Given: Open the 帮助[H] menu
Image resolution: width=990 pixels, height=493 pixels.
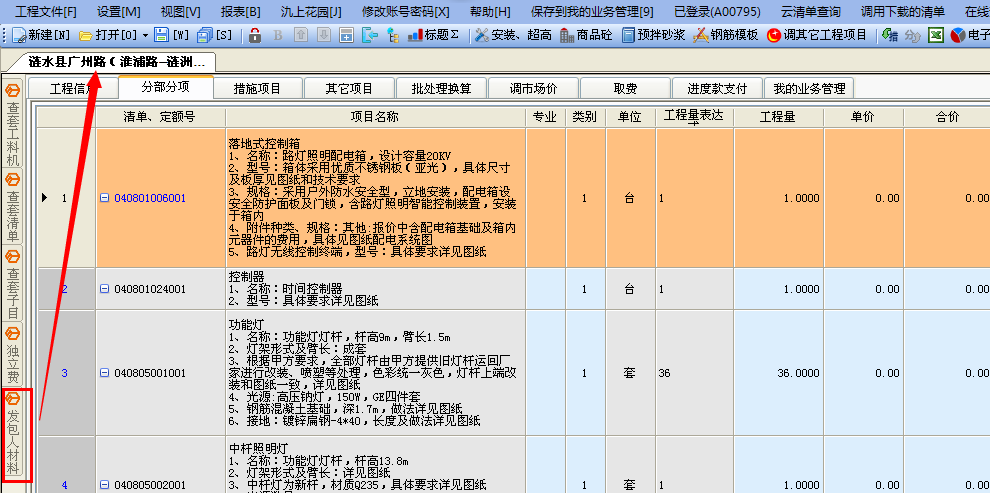Looking at the screenshot, I should 491,12.
